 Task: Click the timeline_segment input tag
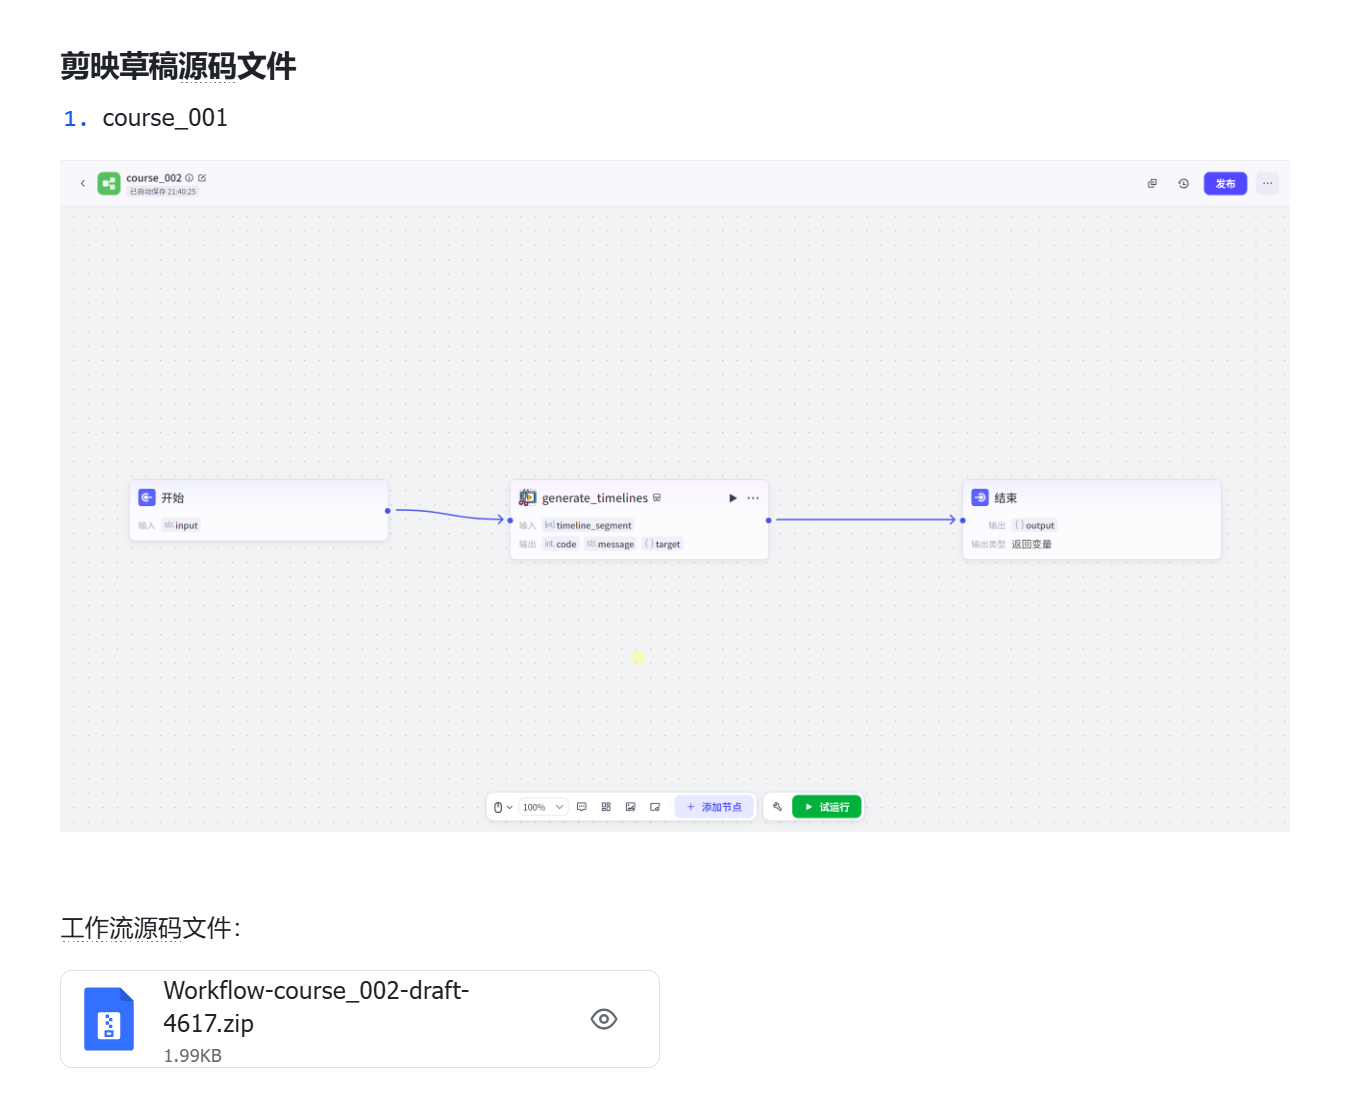tap(588, 525)
